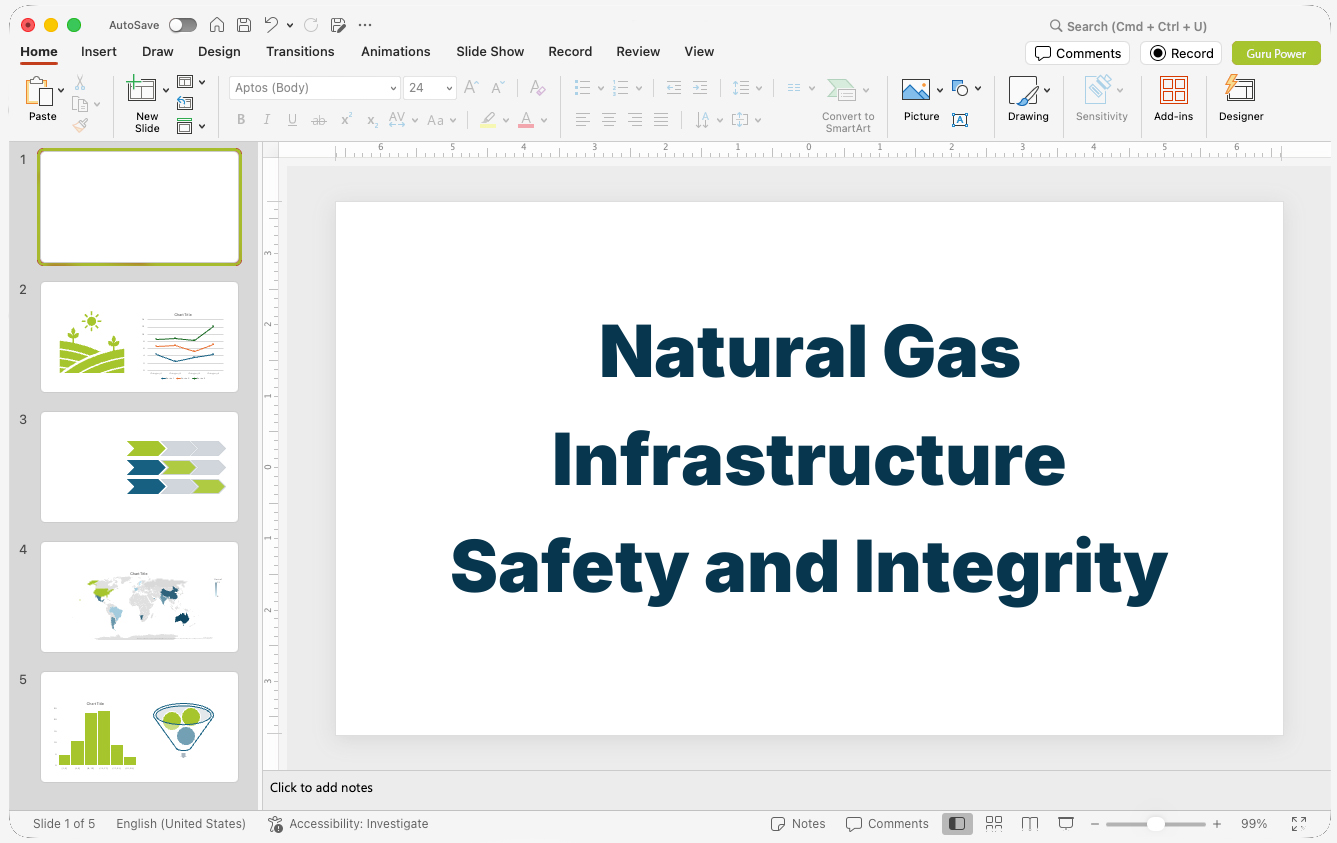Open the Designer pane
Screen dimensions: 1337x843
1241,99
